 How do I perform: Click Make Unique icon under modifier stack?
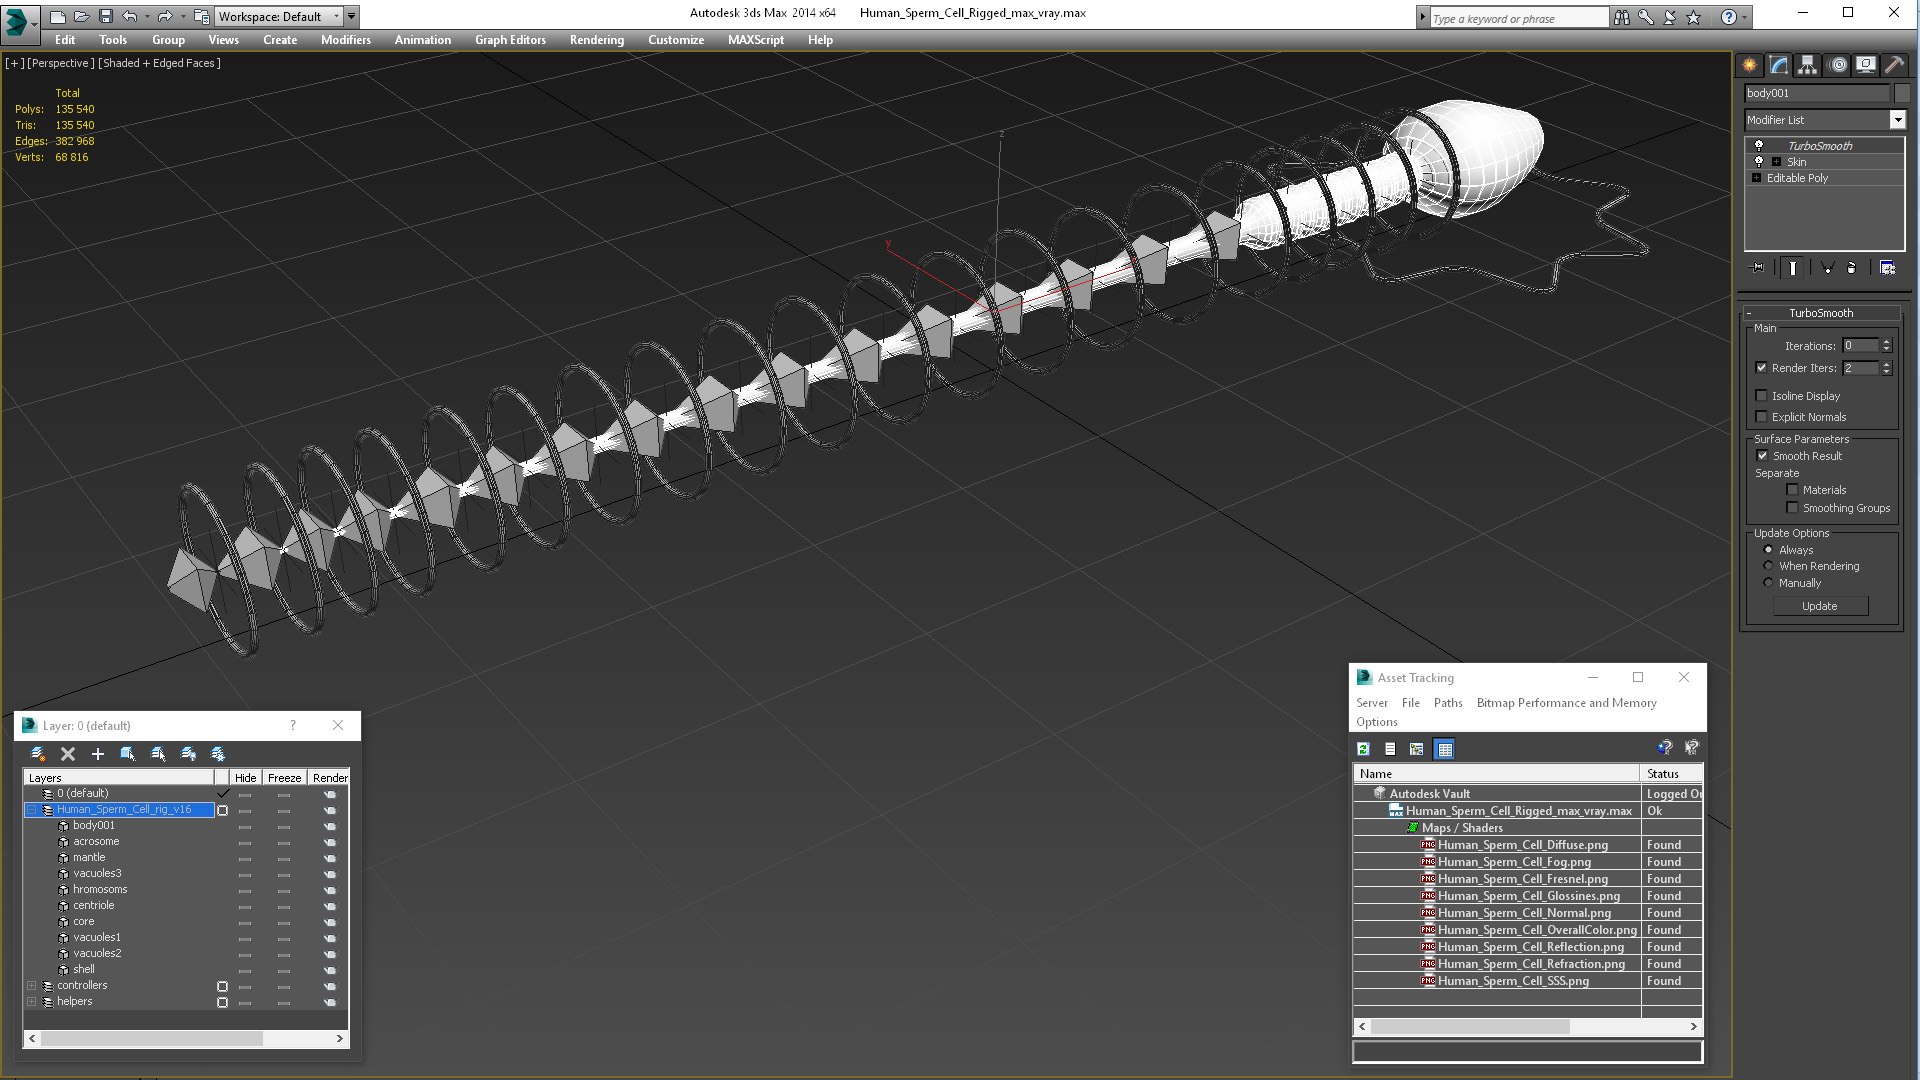coord(1827,268)
